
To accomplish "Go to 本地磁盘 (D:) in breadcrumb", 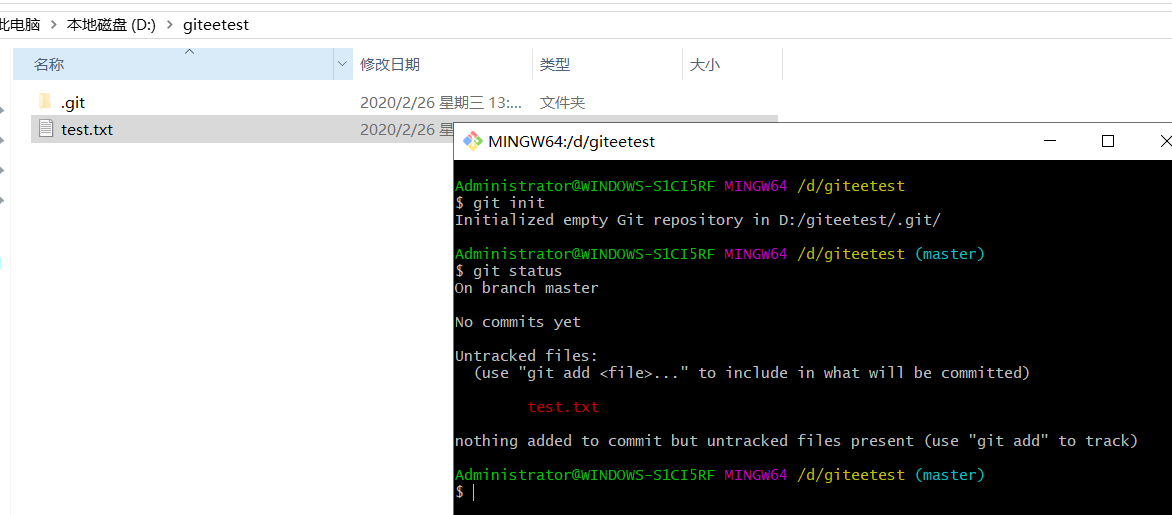I will 111,25.
